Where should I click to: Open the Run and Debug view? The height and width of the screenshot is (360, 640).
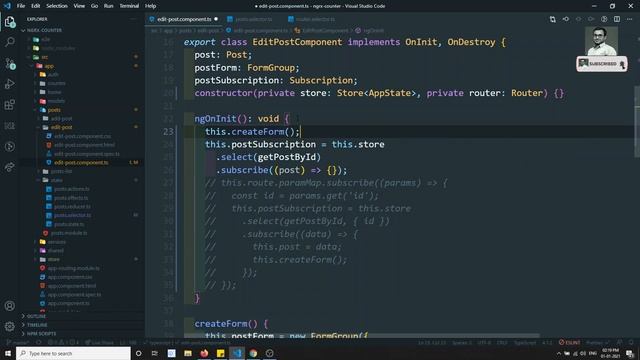[10, 84]
